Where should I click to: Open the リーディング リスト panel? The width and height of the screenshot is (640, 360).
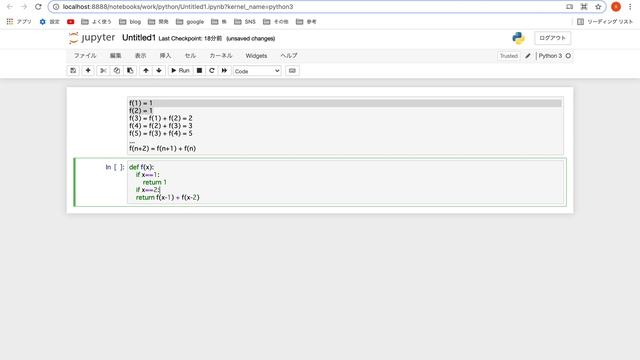coord(605,22)
